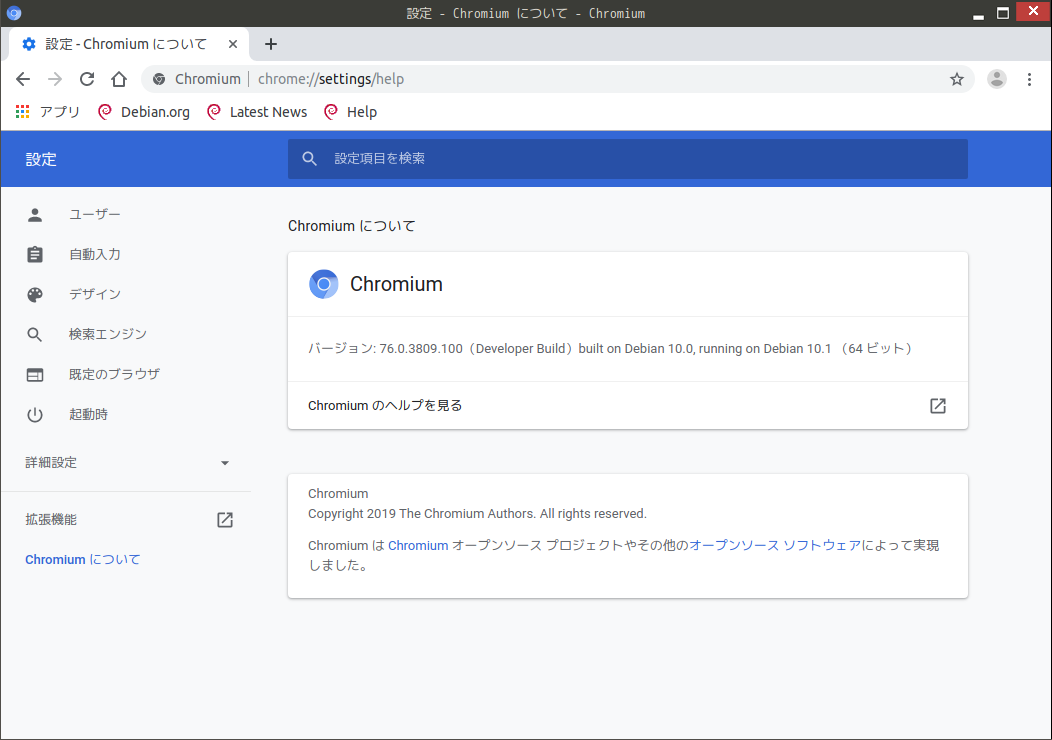Click the 自動入力 clipboard icon

click(x=35, y=254)
